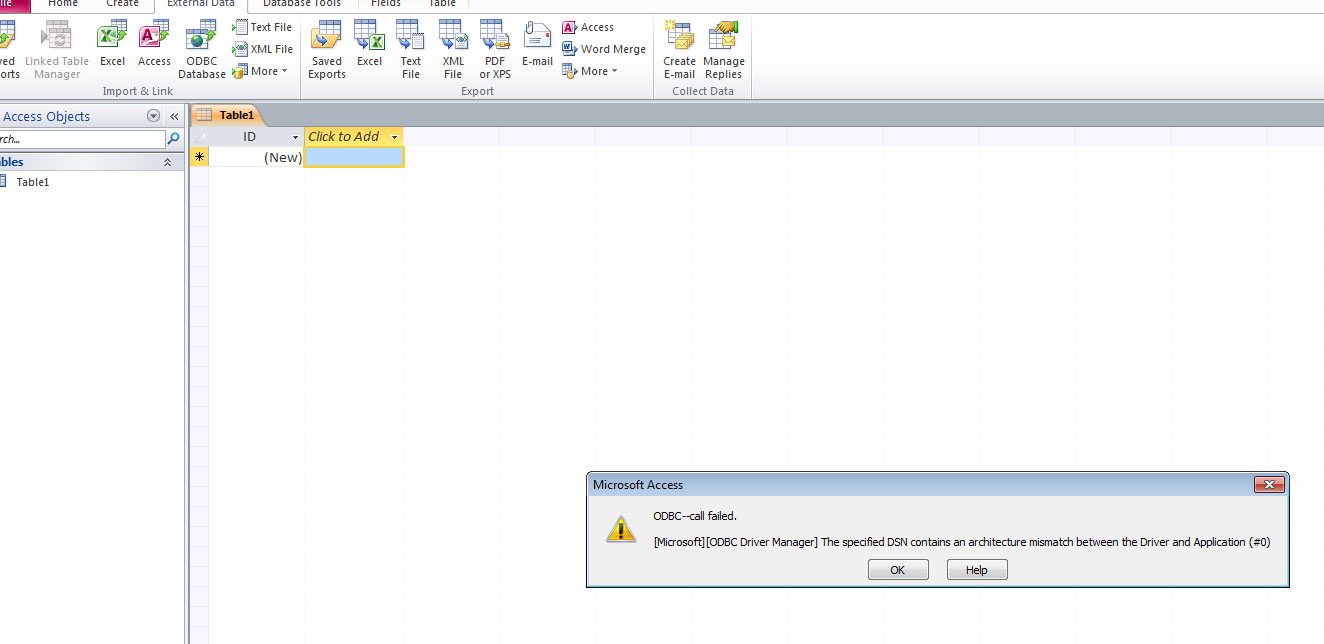1324x644 pixels.
Task: Open navigation pane category dropdown menu
Action: [153, 116]
